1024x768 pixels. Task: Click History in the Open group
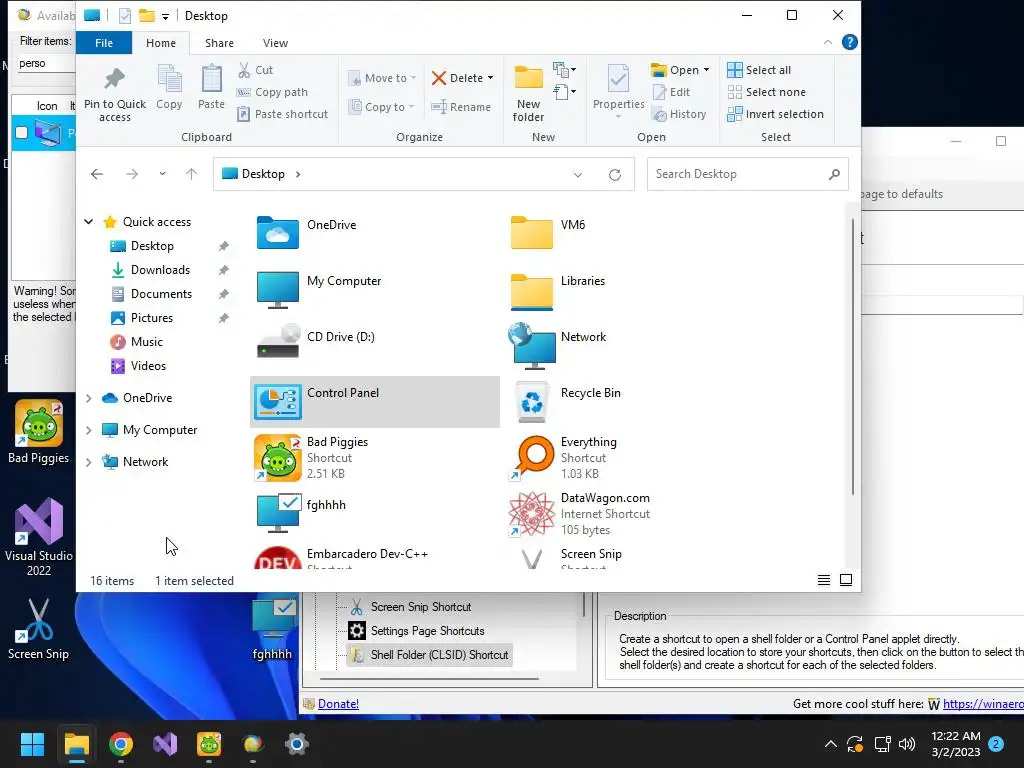pyautogui.click(x=679, y=114)
